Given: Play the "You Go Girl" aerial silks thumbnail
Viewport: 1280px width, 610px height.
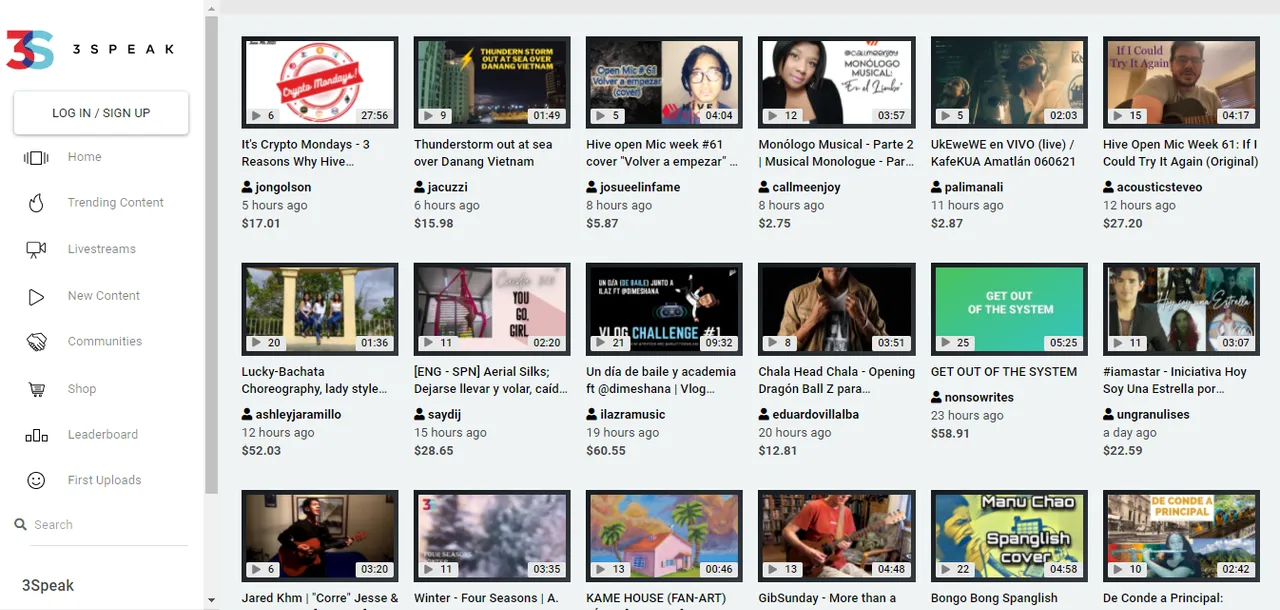Looking at the screenshot, I should (x=492, y=309).
